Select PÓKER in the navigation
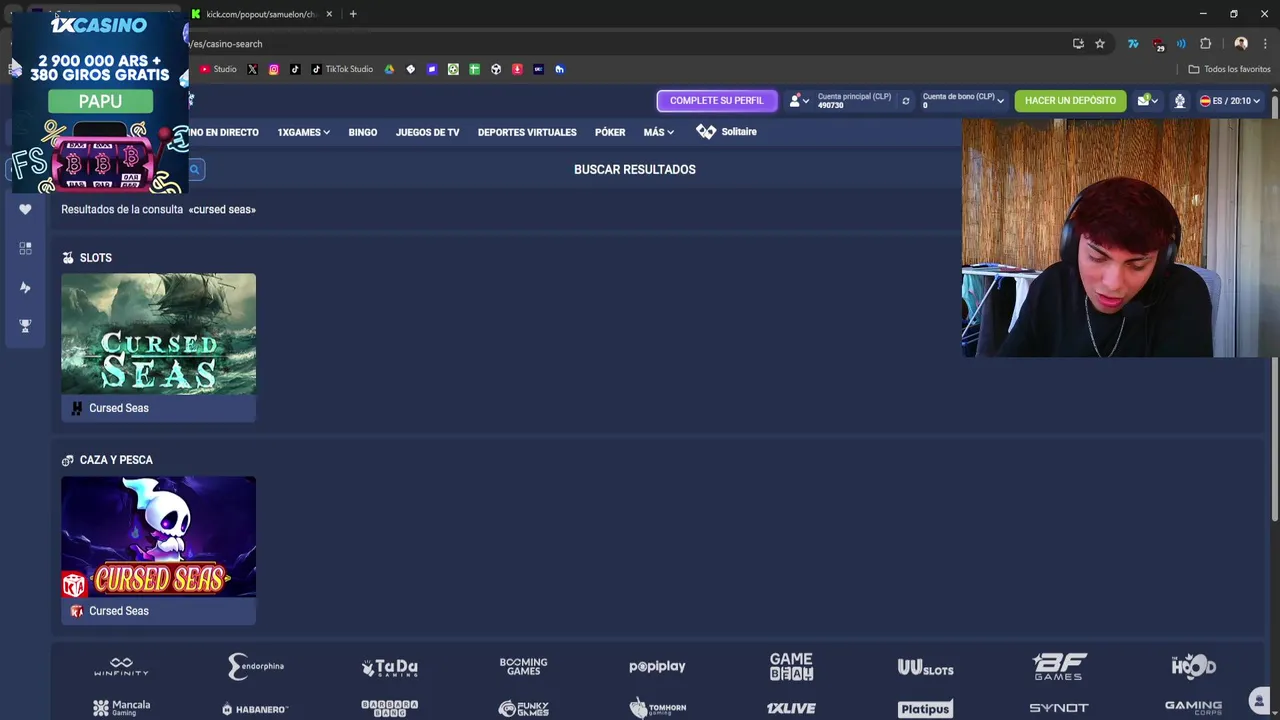The image size is (1280, 720). coord(610,132)
